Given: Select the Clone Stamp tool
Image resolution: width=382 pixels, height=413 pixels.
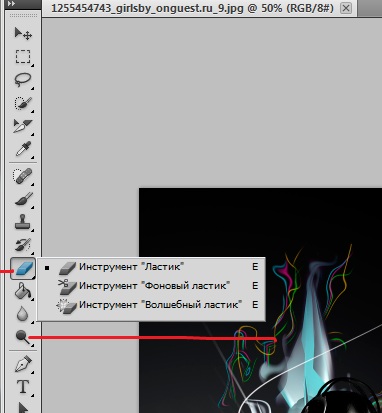Looking at the screenshot, I should (23, 222).
